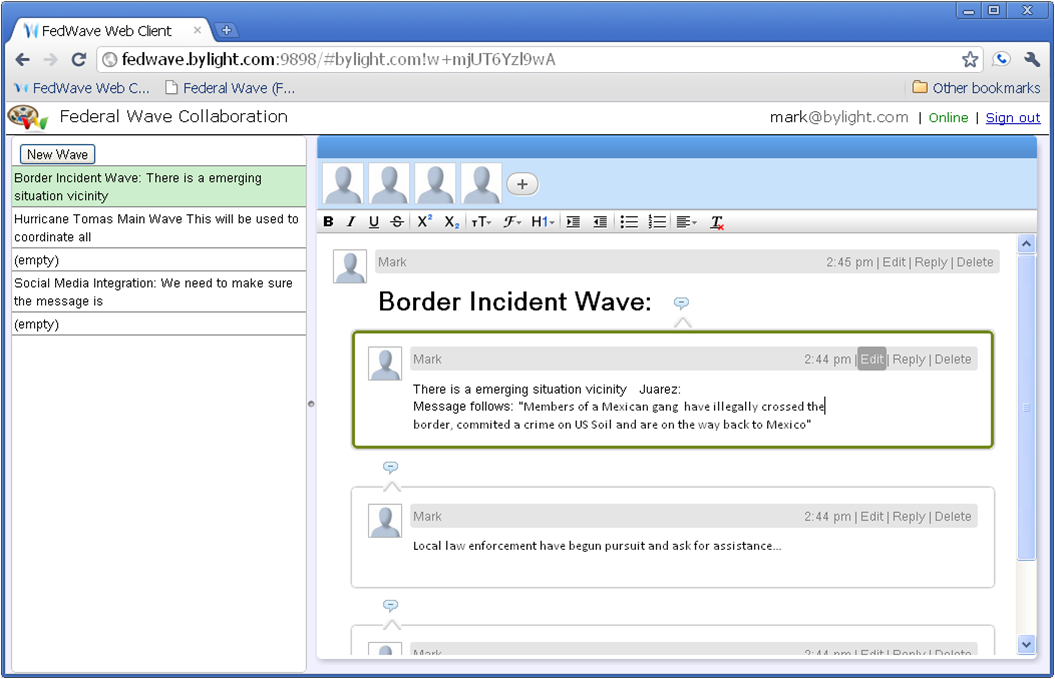Screen dimensions: 1055x679
Task: Add a participant with the plus button
Action: tap(522, 184)
